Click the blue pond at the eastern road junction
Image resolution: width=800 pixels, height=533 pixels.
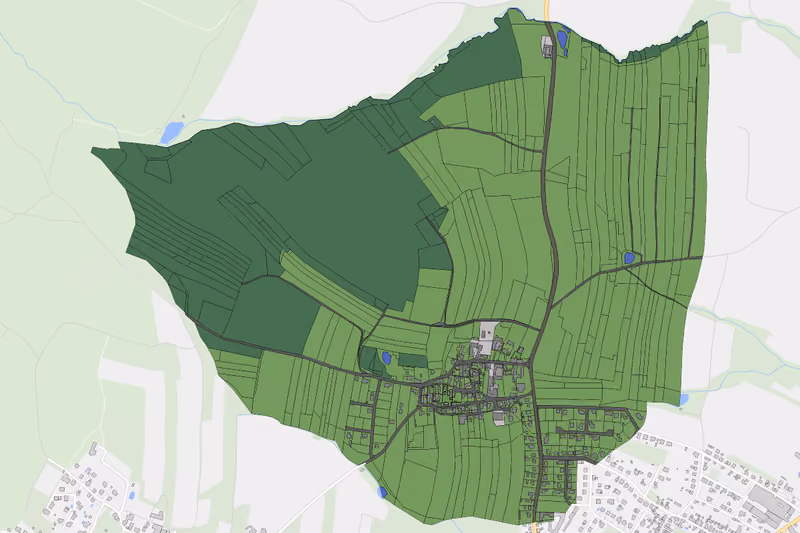[629, 258]
